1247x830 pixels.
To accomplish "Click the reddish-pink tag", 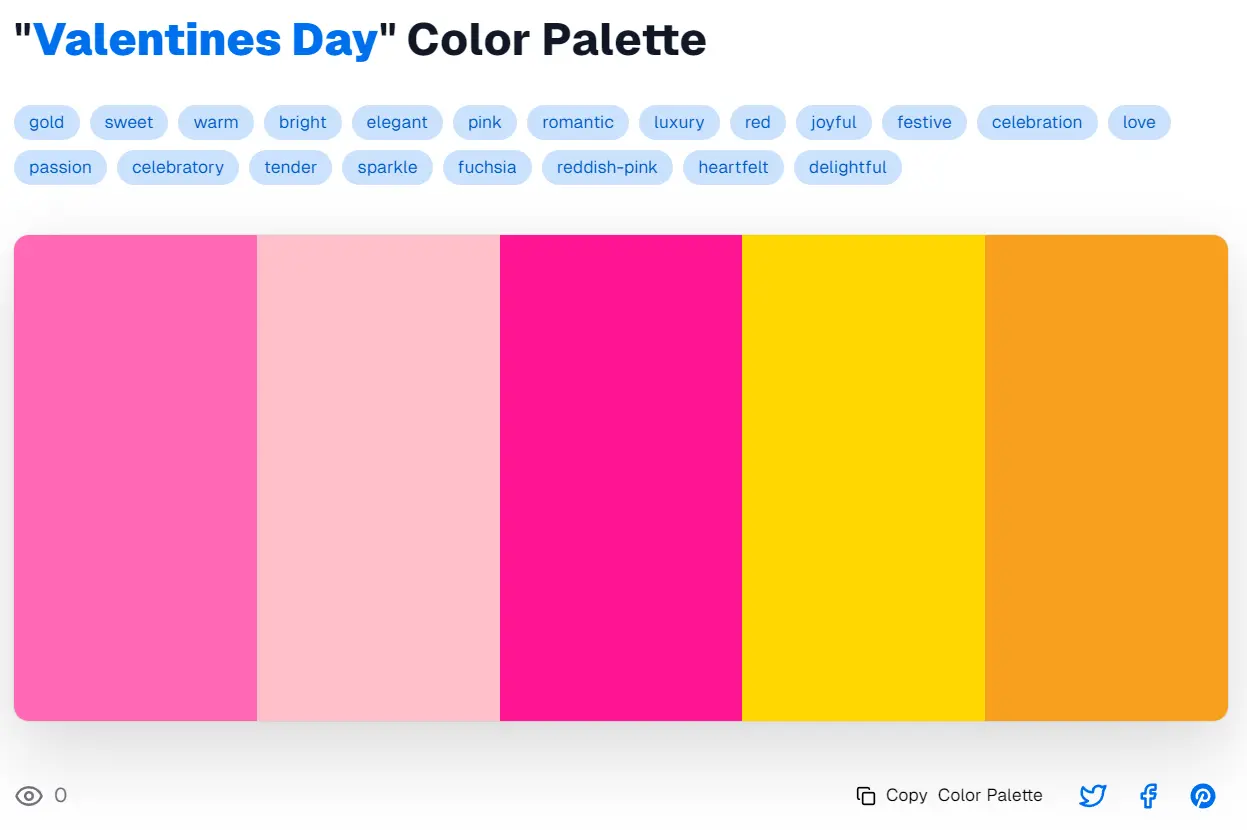I will click(x=607, y=167).
